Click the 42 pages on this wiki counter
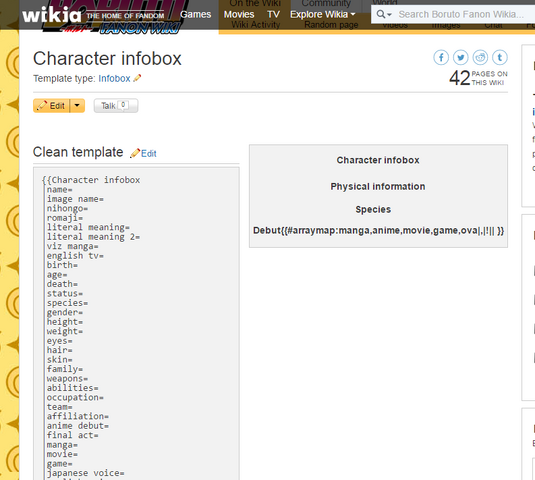This screenshot has width=535, height=480. point(478,78)
